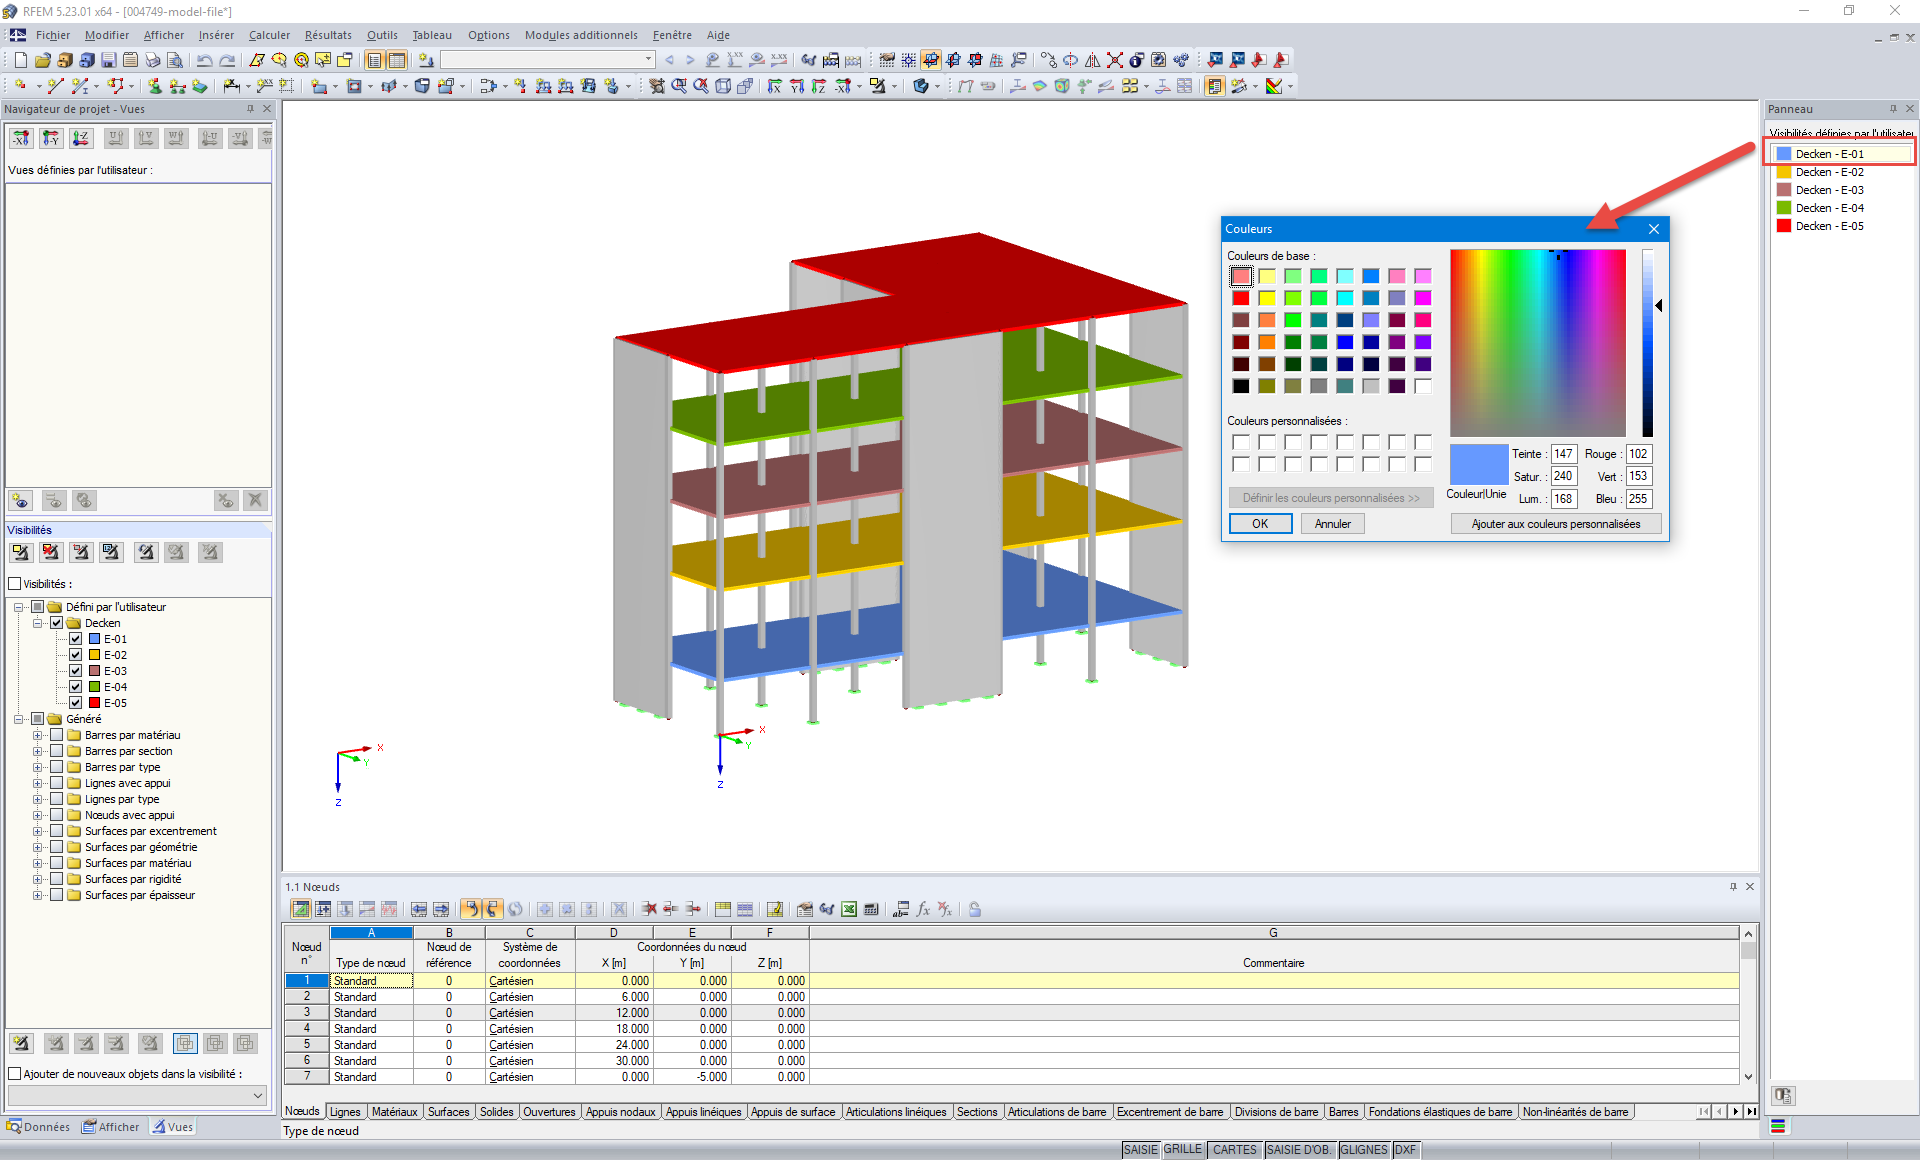Image resolution: width=1920 pixels, height=1160 pixels.
Task: Click the formula fx icon in table toolbar
Action: (923, 909)
